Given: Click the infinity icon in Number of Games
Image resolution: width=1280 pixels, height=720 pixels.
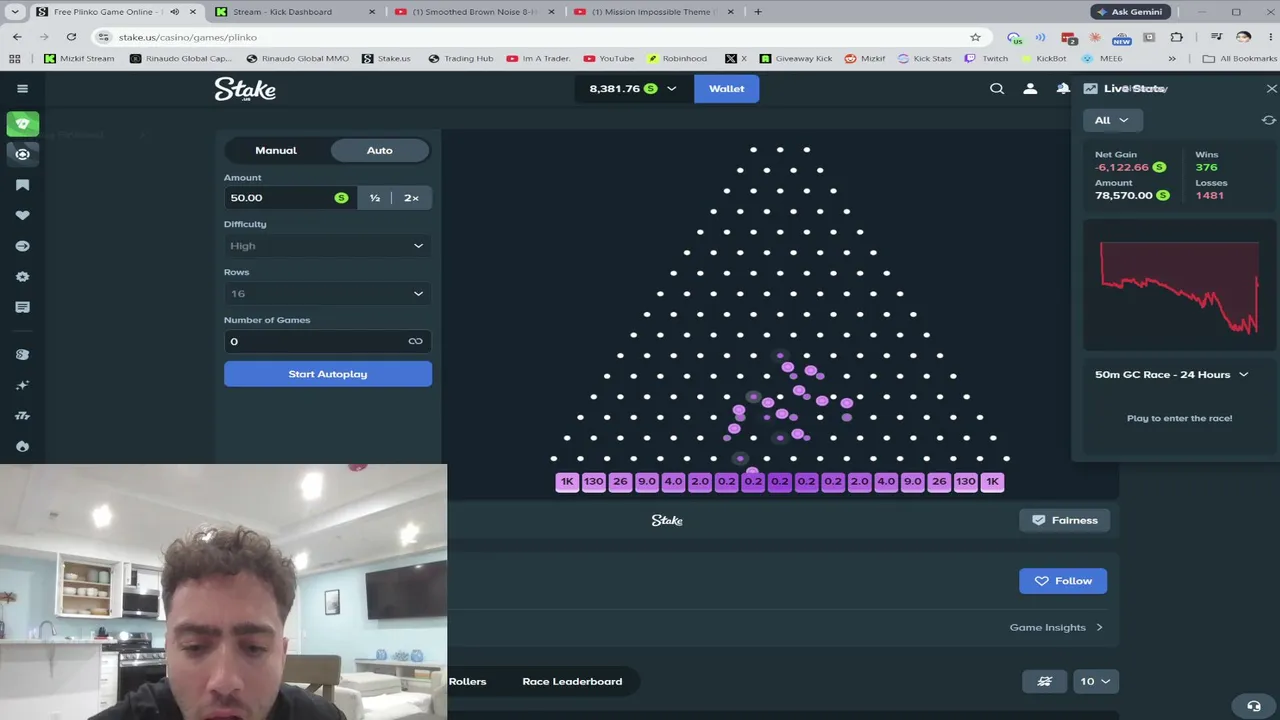Looking at the screenshot, I should (415, 341).
